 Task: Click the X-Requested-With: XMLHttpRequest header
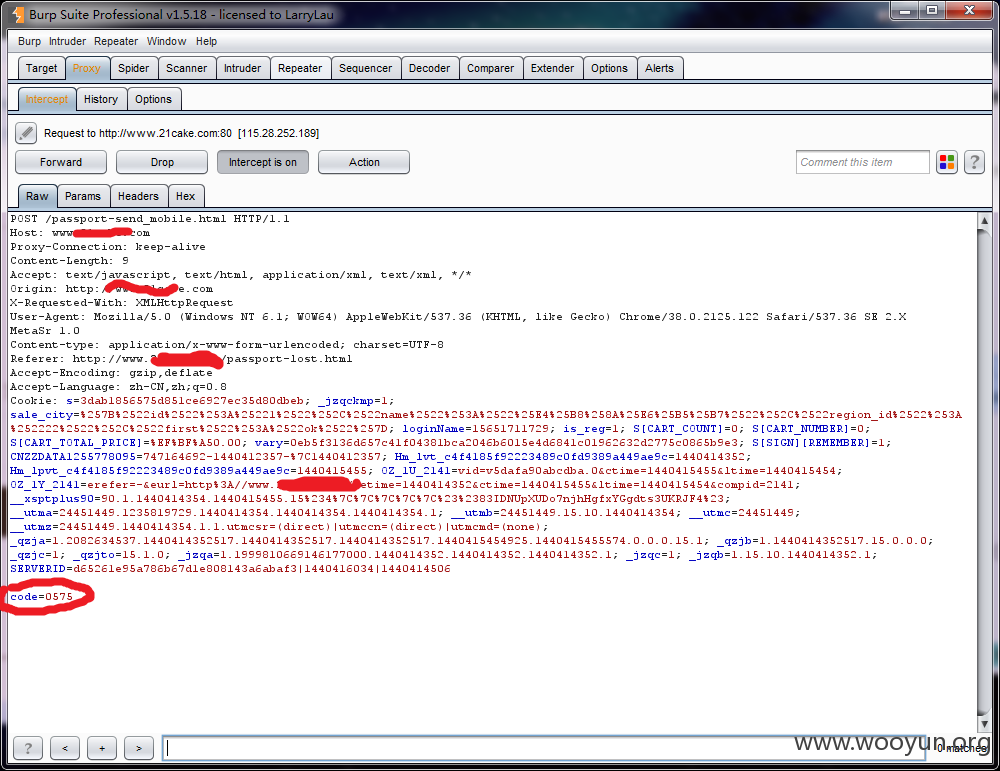[122, 303]
